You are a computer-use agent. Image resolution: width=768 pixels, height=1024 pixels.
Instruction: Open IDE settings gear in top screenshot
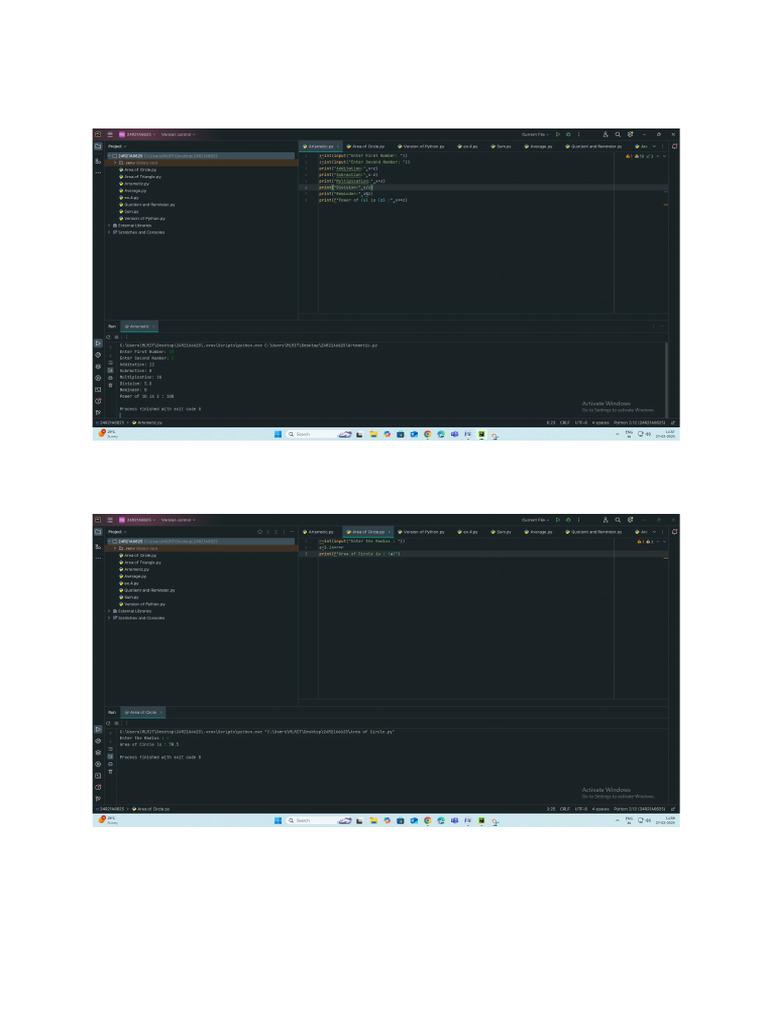tap(630, 135)
